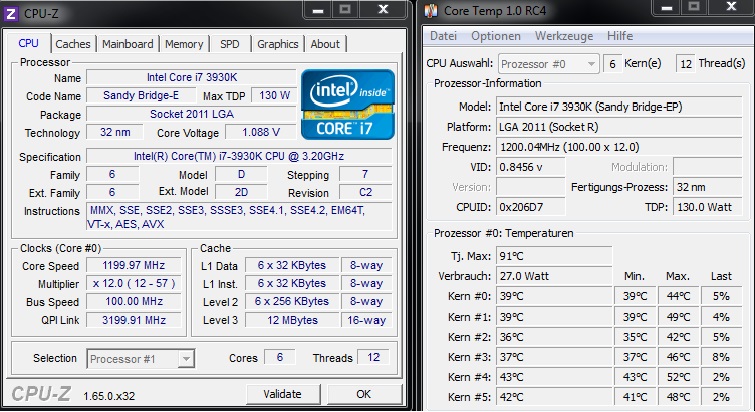The height and width of the screenshot is (412, 755).
Task: Click the Ext. Model value 2D
Action: click(241, 193)
